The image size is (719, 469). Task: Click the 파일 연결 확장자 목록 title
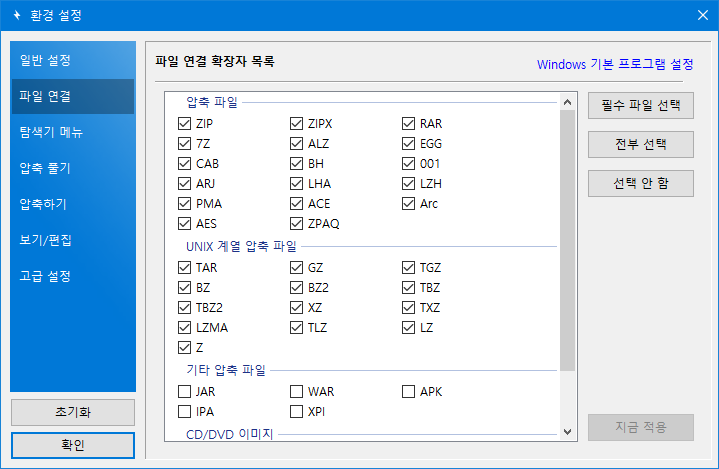coord(215,61)
